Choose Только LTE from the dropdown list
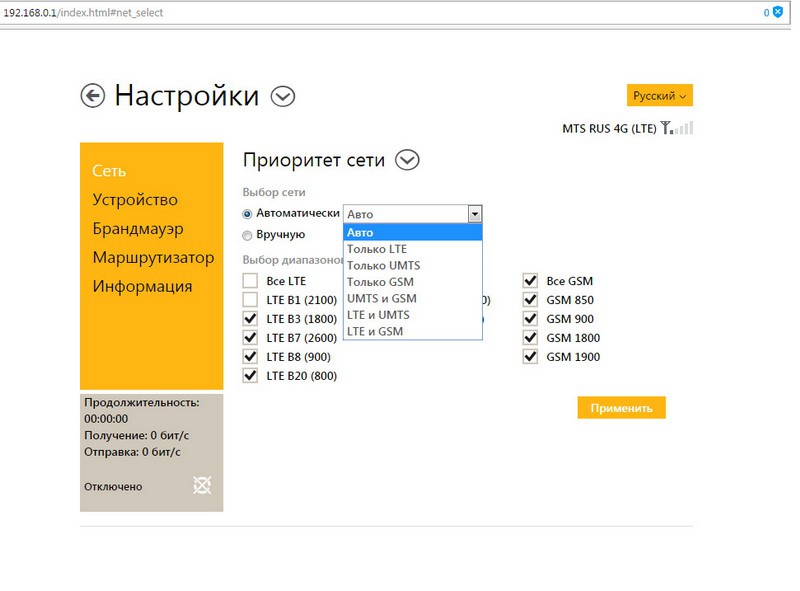Viewport: 800px width, 591px height. 377,249
